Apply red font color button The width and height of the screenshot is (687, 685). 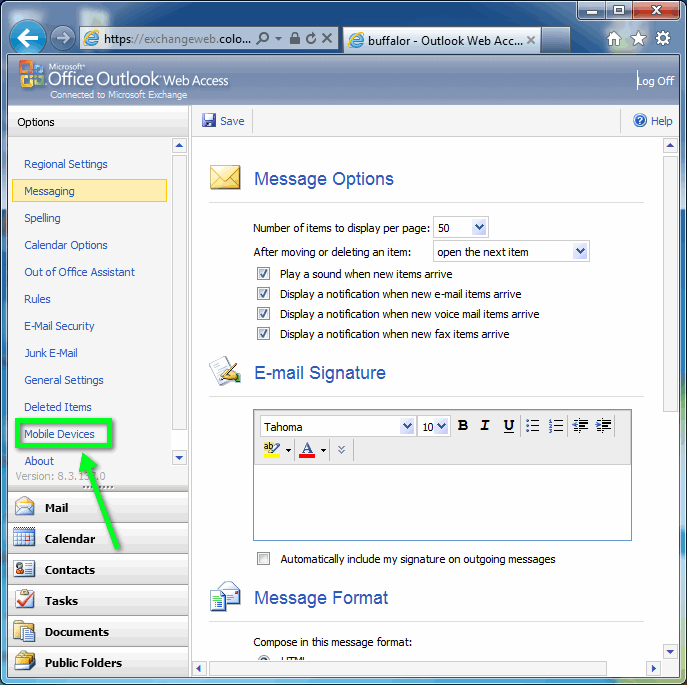click(307, 450)
